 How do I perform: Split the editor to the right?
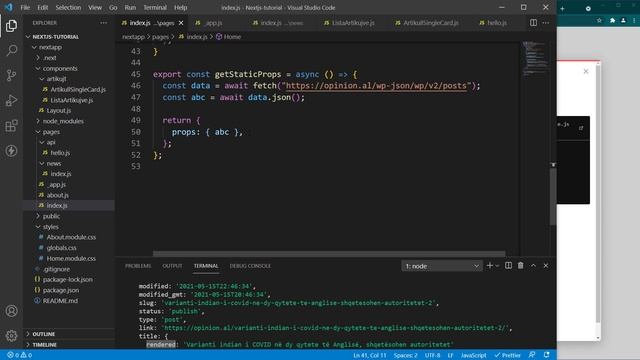533,23
